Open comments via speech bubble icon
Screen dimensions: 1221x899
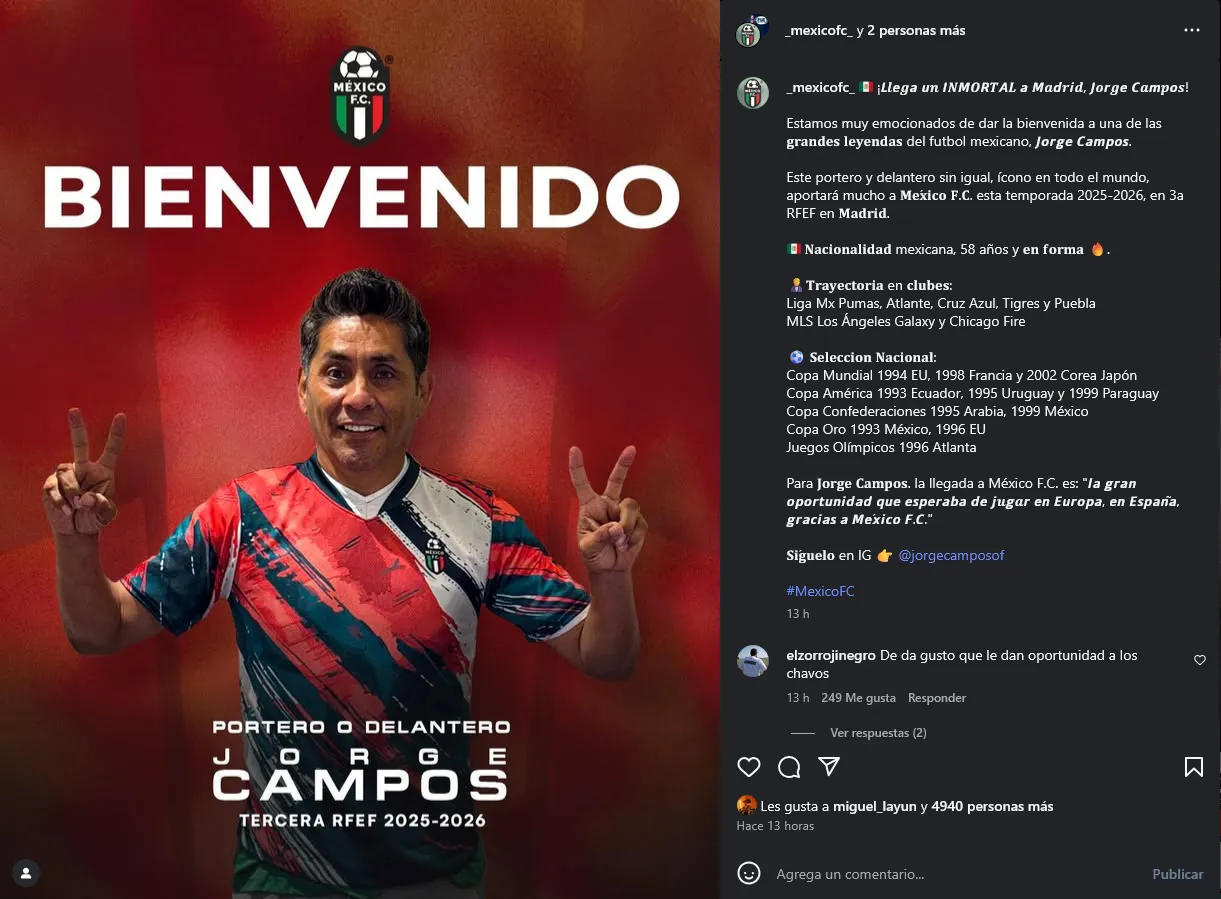click(x=789, y=767)
